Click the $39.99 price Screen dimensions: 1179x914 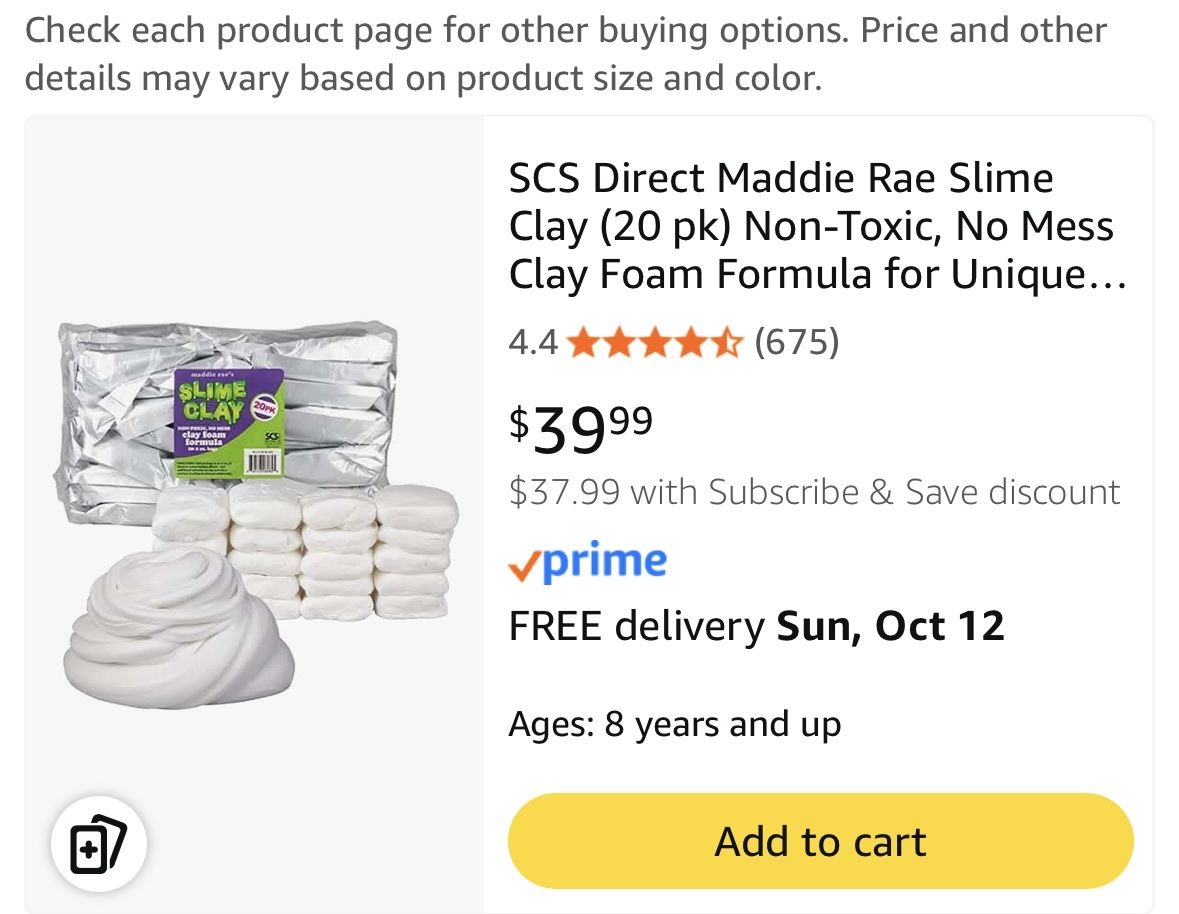(x=581, y=428)
